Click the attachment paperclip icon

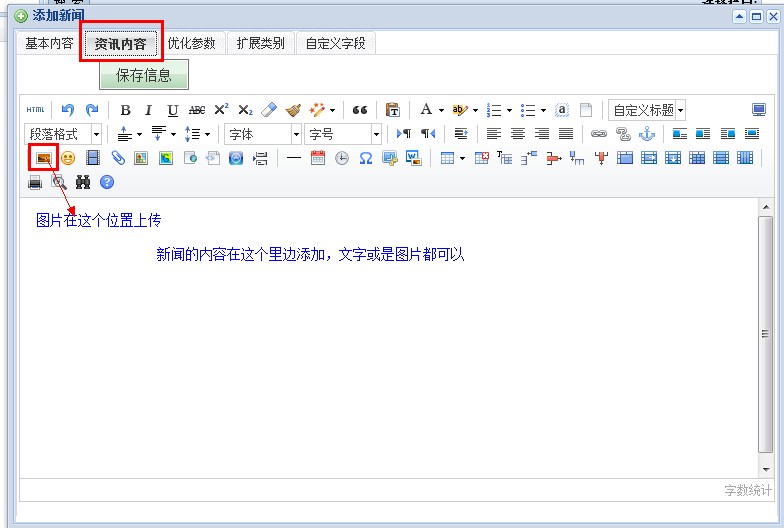(117, 158)
